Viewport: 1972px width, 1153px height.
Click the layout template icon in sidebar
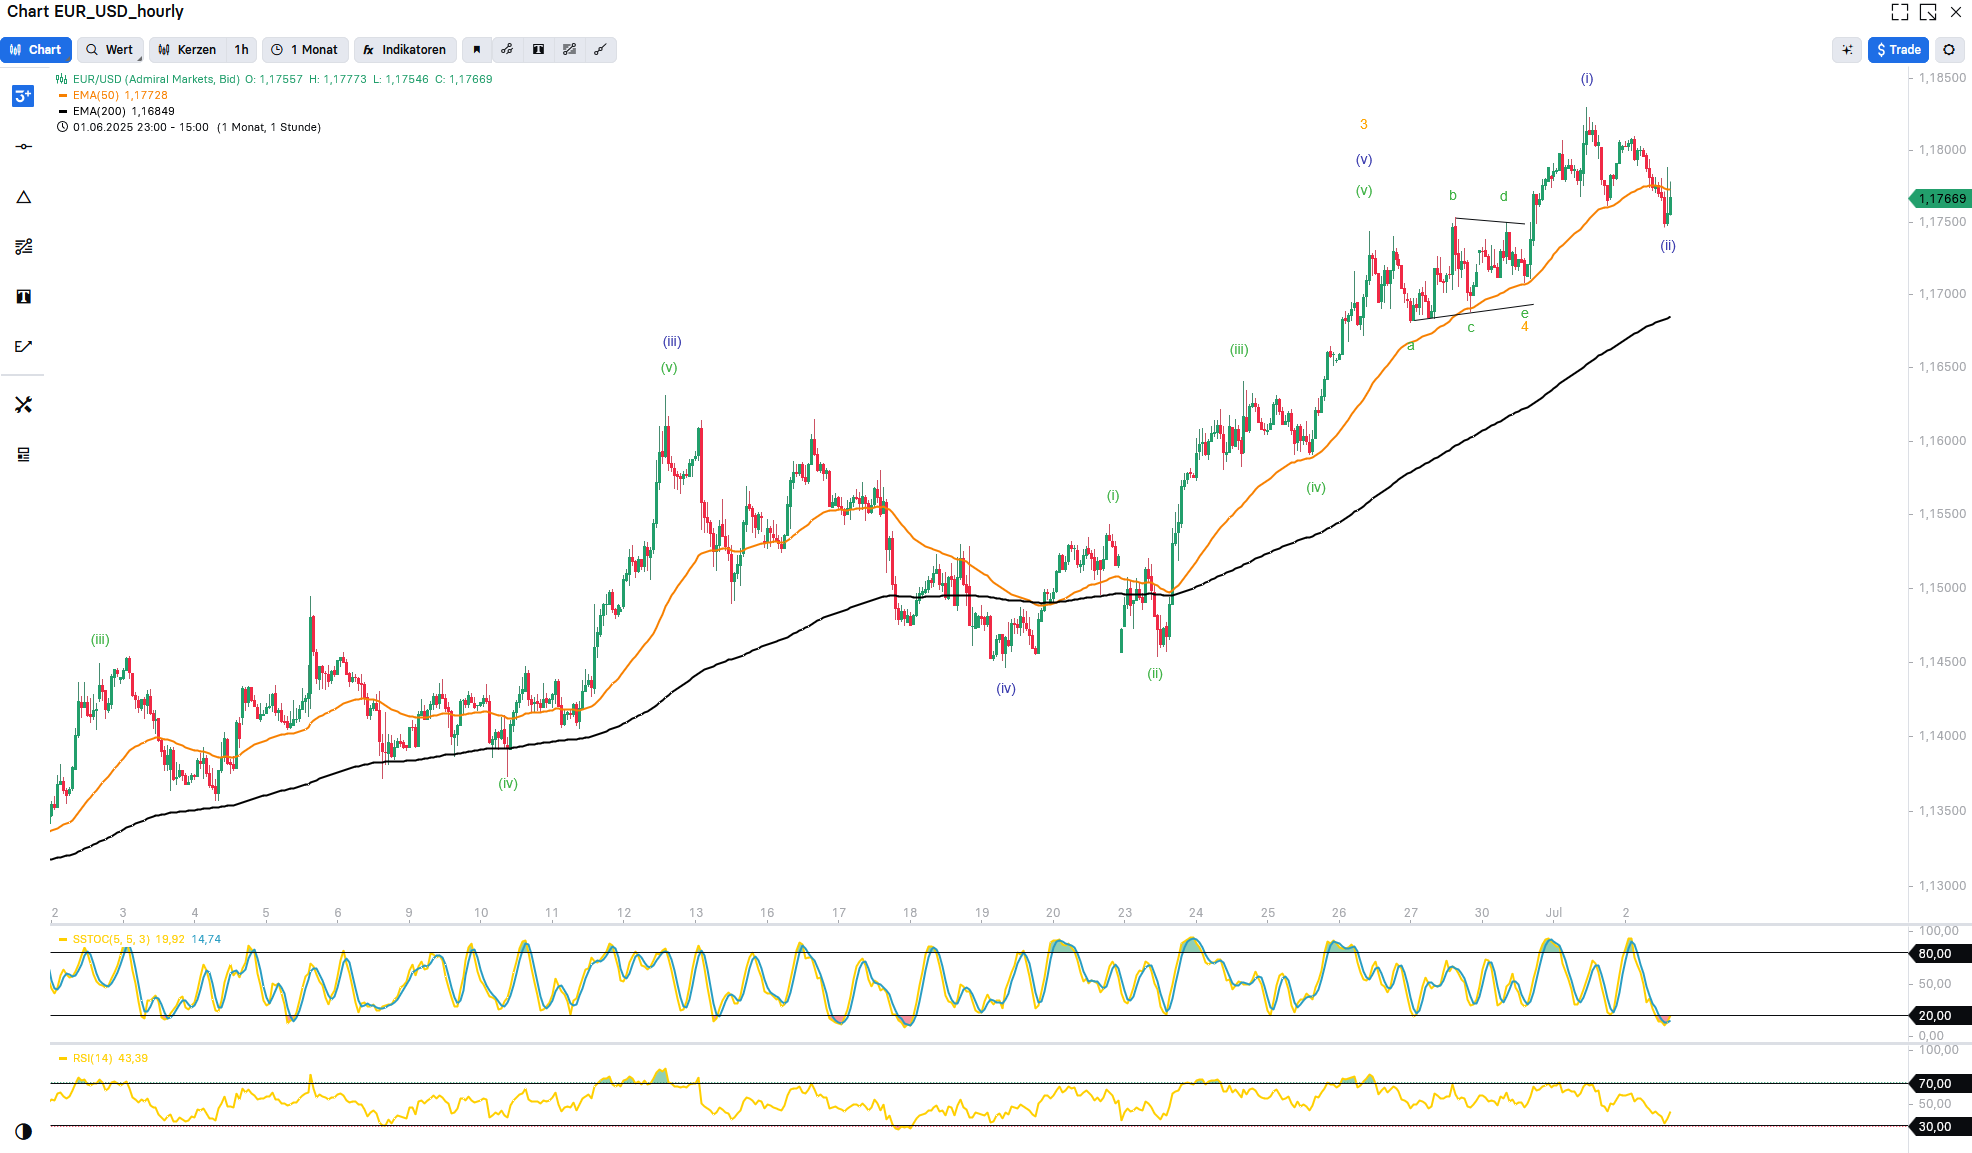click(24, 455)
